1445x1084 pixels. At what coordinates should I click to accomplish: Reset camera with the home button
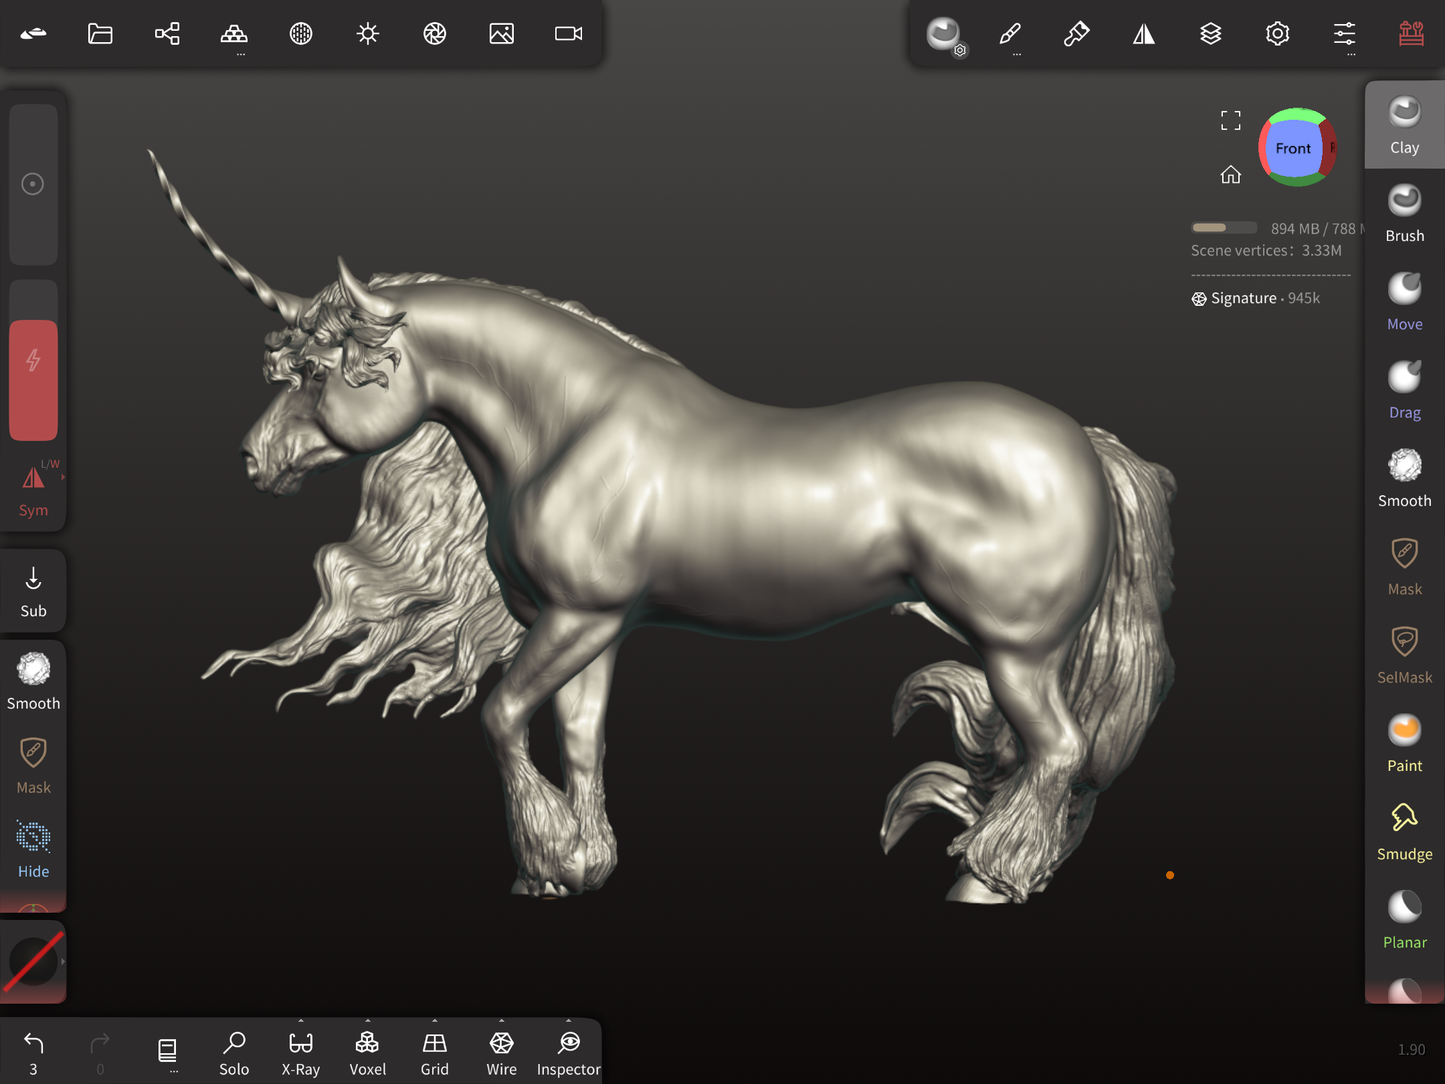(1230, 175)
